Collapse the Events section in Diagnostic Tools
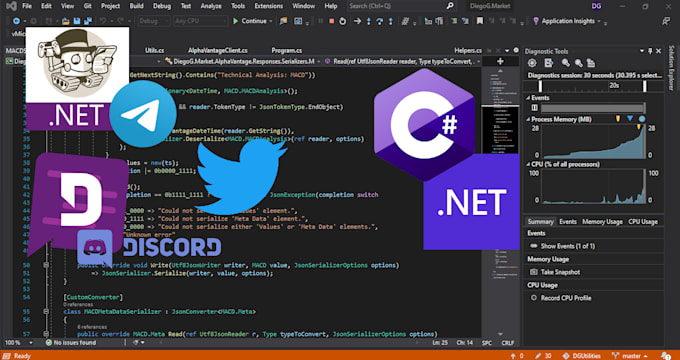This screenshot has width=680, height=360. click(x=528, y=98)
